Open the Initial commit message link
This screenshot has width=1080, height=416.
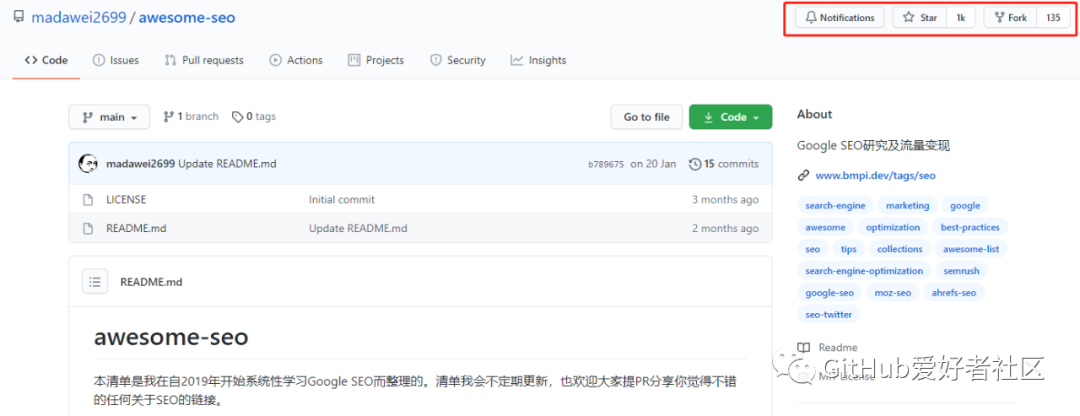click(x=342, y=200)
